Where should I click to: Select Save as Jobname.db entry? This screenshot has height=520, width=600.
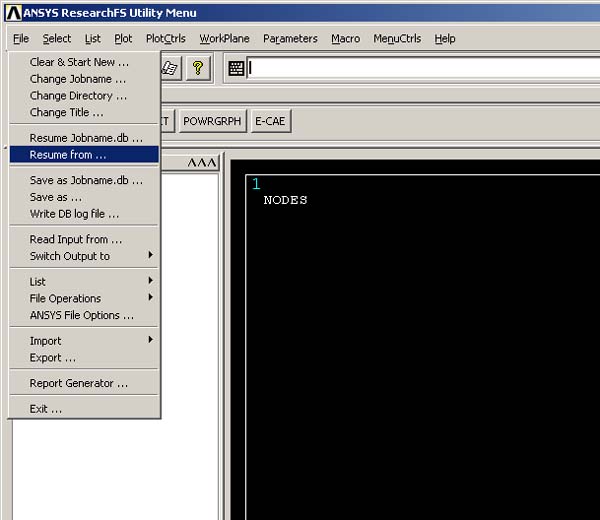click(84, 180)
